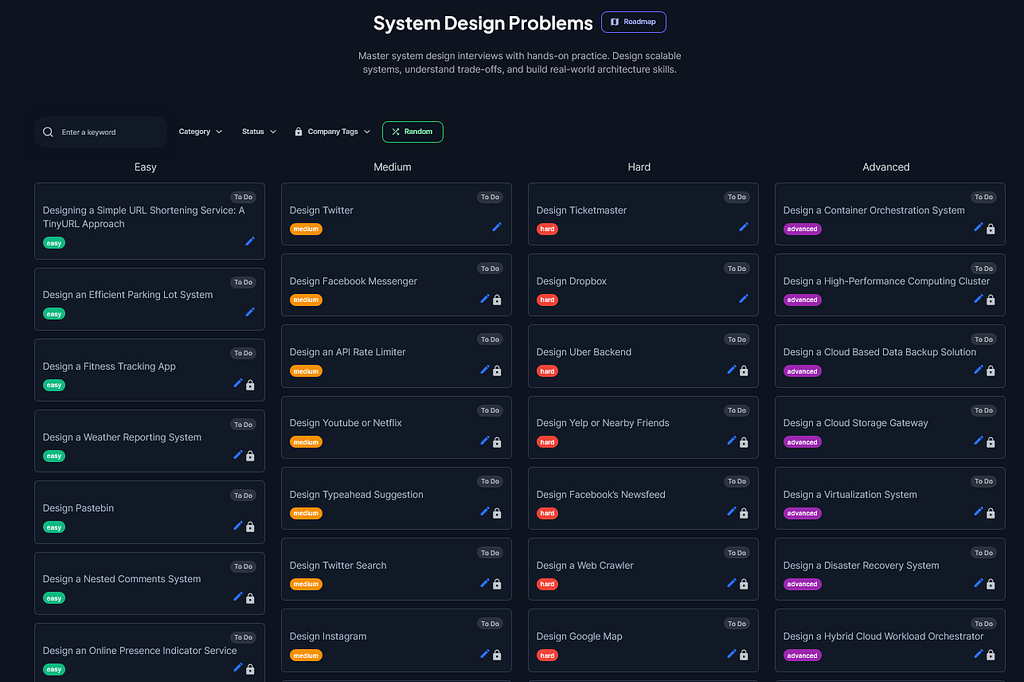This screenshot has height=682, width=1024.
Task: Click pencil icon on Design Dropbox card
Action: 743,299
